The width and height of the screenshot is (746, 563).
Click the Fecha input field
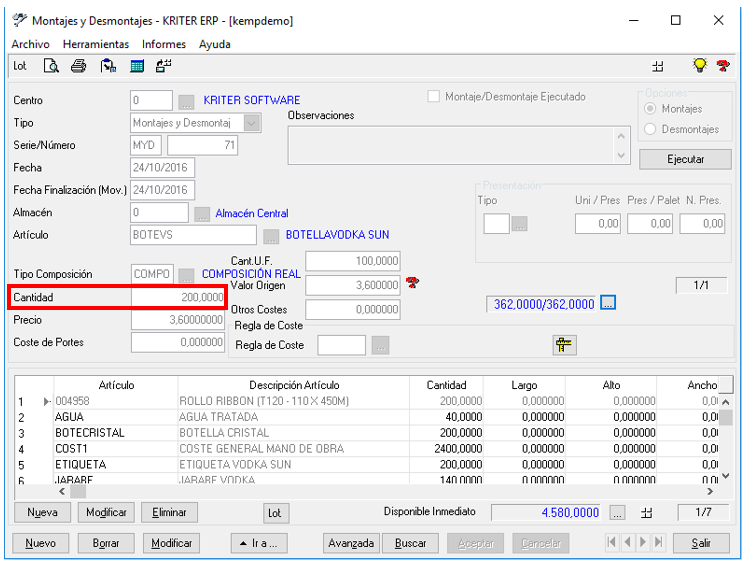(x=162, y=168)
